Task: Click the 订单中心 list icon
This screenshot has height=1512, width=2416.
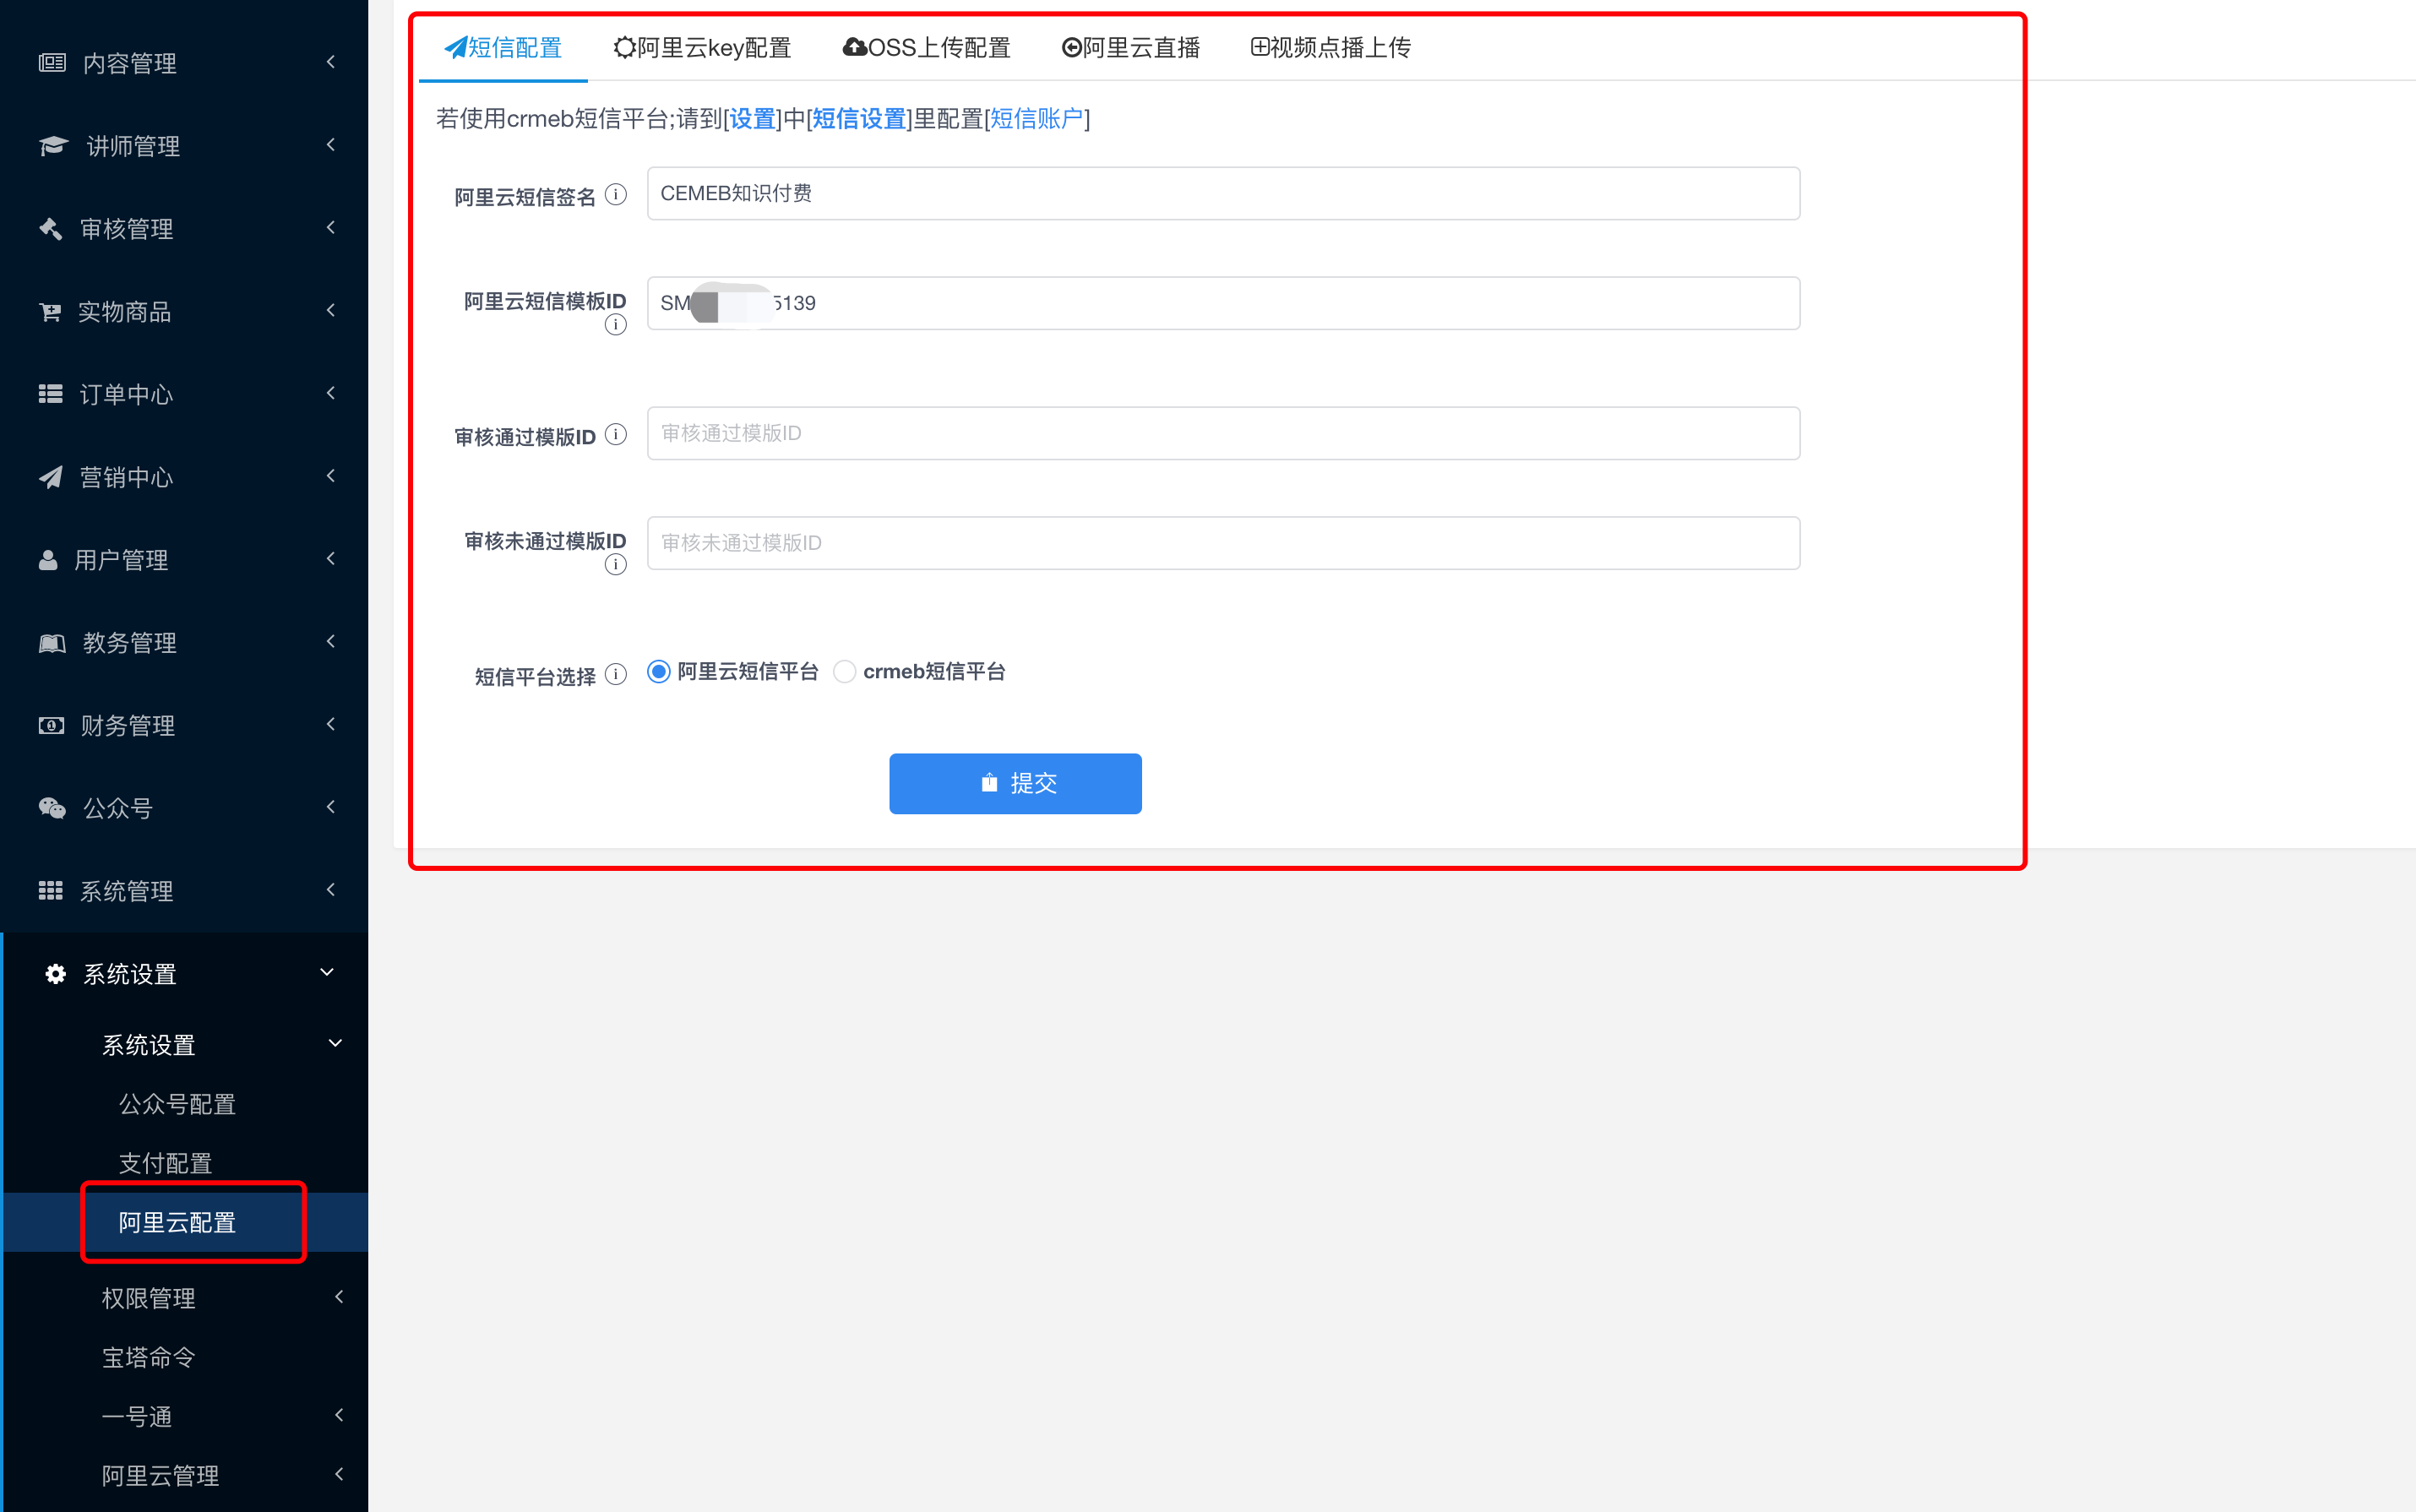Action: click(x=50, y=394)
